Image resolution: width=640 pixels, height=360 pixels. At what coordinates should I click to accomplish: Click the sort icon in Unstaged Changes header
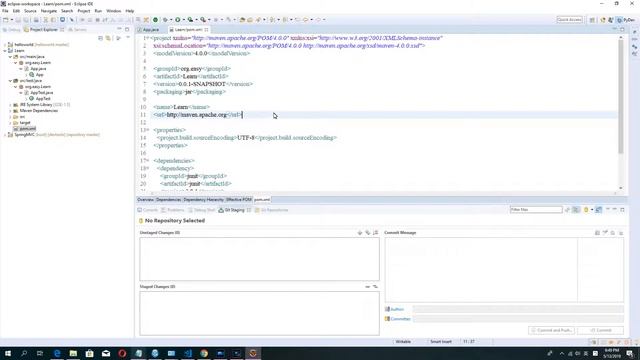[376, 233]
